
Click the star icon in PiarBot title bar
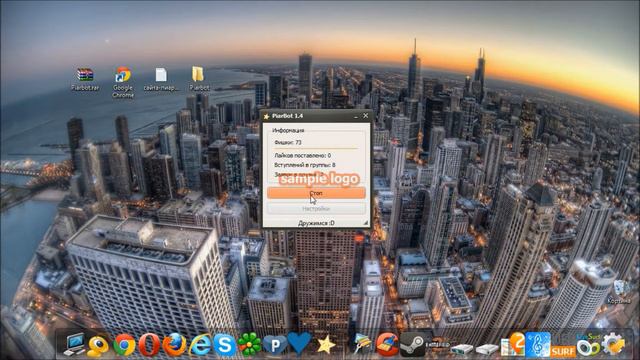[267, 116]
